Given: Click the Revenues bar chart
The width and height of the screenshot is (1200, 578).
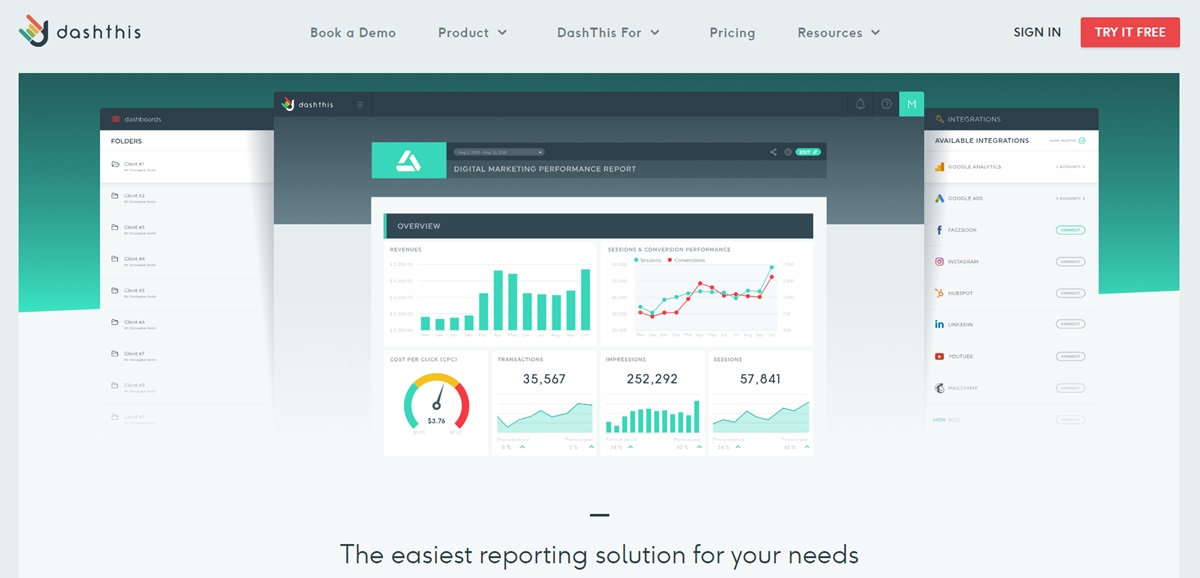Looking at the screenshot, I should click(490, 292).
